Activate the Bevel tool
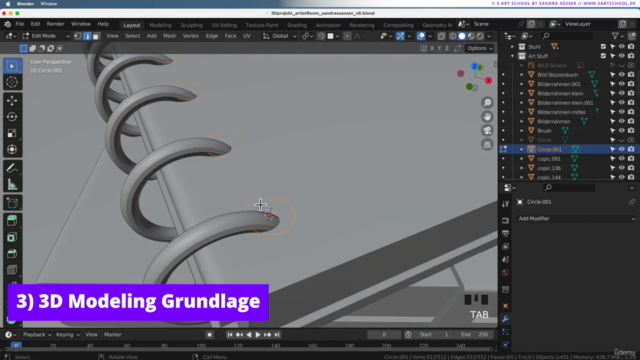The width and height of the screenshot is (640, 360). tap(12, 253)
